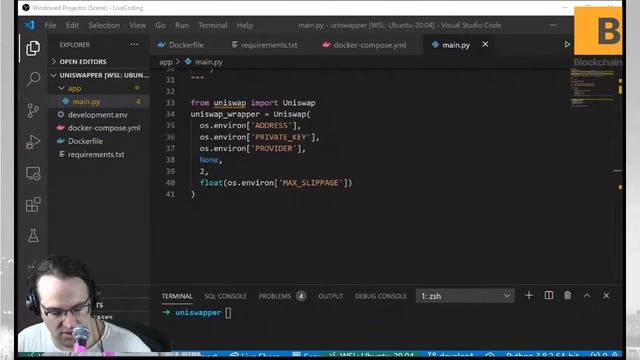The image size is (640, 360).
Task: Open the Help menu
Action: 244,25
